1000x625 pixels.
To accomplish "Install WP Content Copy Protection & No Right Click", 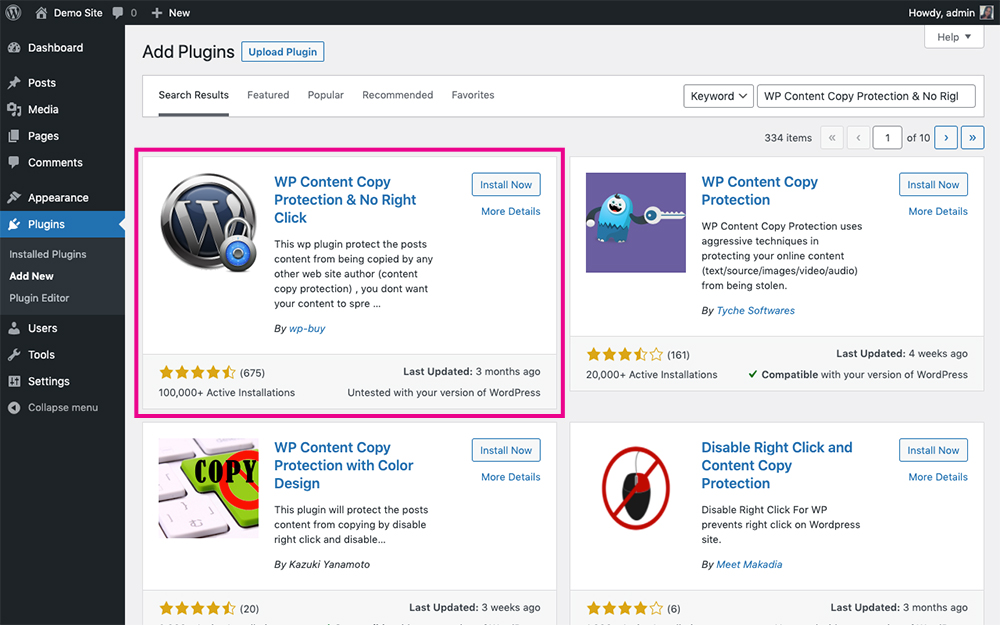I will (x=506, y=184).
